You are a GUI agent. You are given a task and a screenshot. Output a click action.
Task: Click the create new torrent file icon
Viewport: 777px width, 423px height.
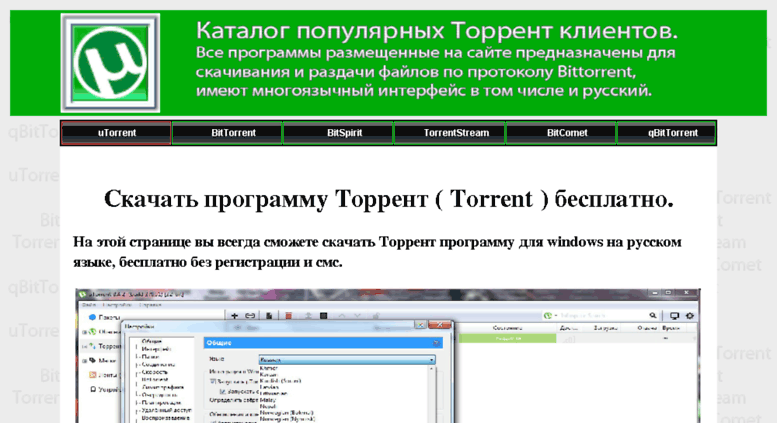point(269,316)
